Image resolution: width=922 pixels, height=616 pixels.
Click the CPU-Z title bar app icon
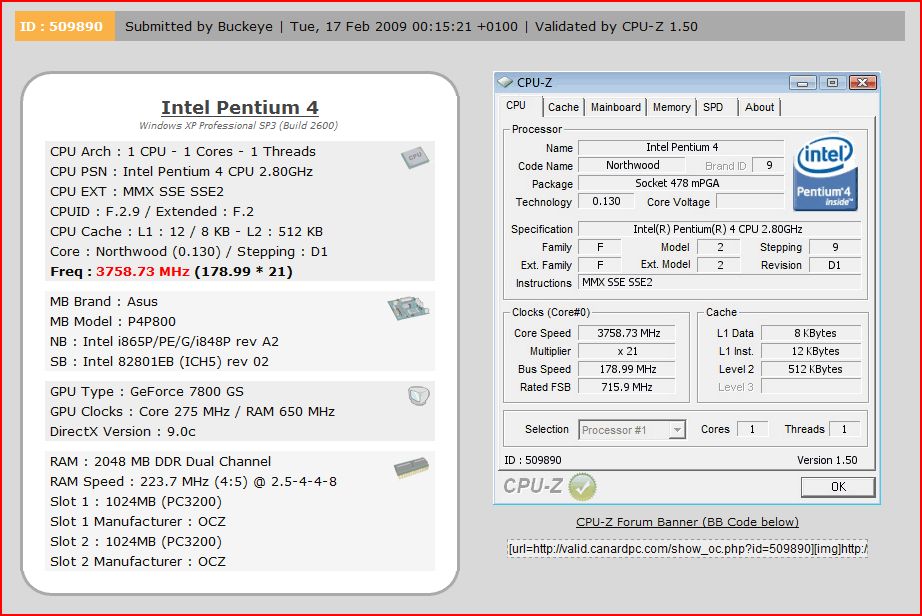505,82
